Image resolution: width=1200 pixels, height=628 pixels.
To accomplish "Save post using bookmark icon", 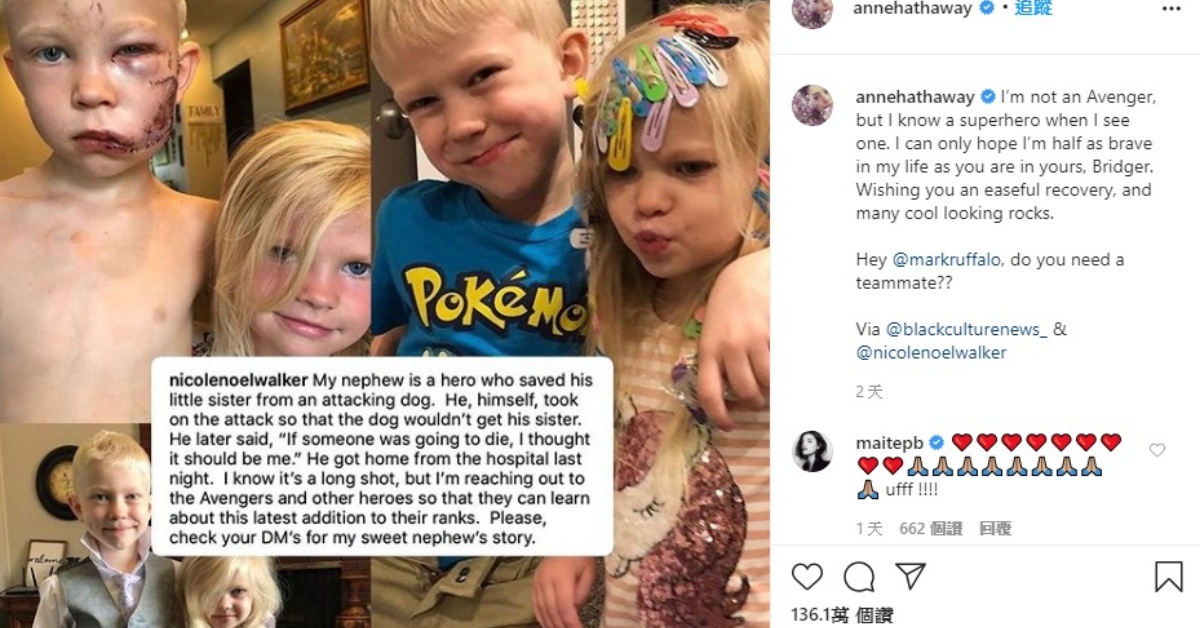I will [x=1169, y=576].
